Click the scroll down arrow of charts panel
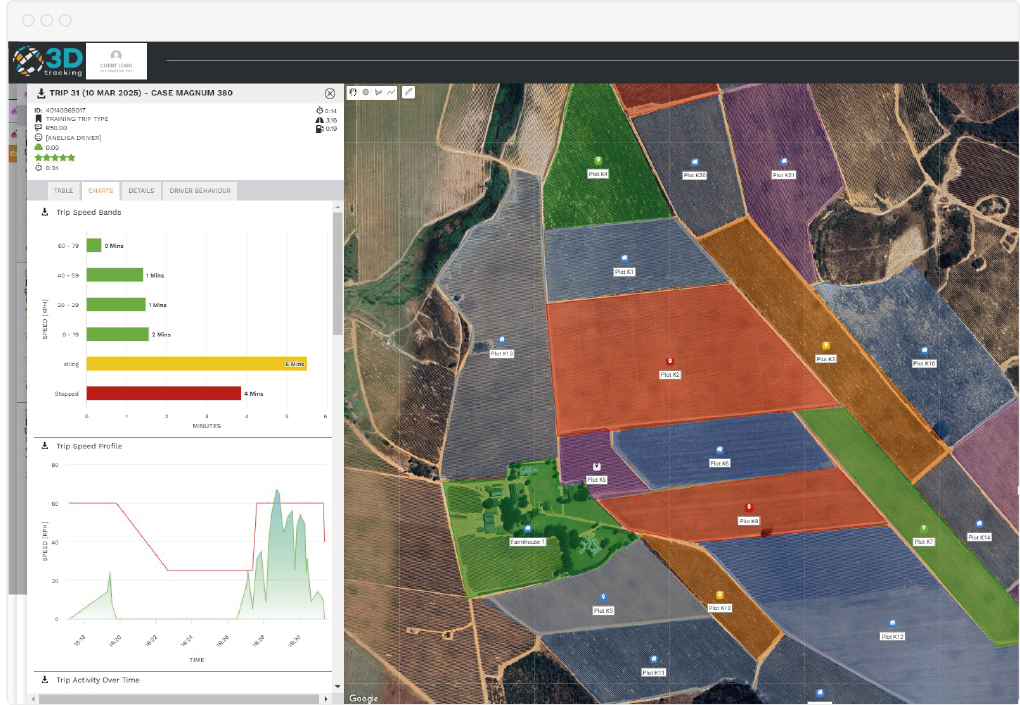 click(x=337, y=686)
